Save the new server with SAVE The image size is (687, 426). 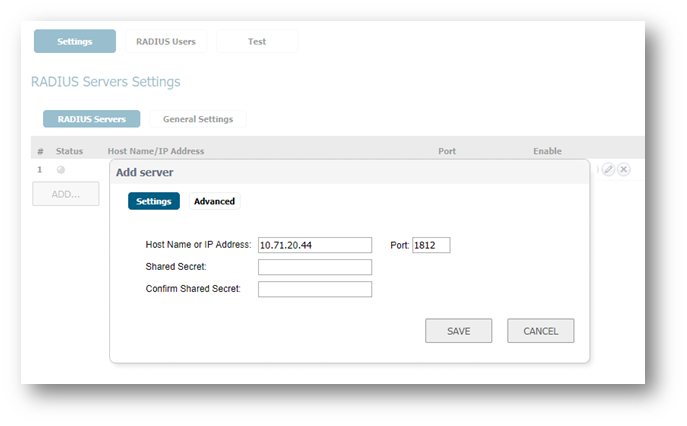point(458,331)
